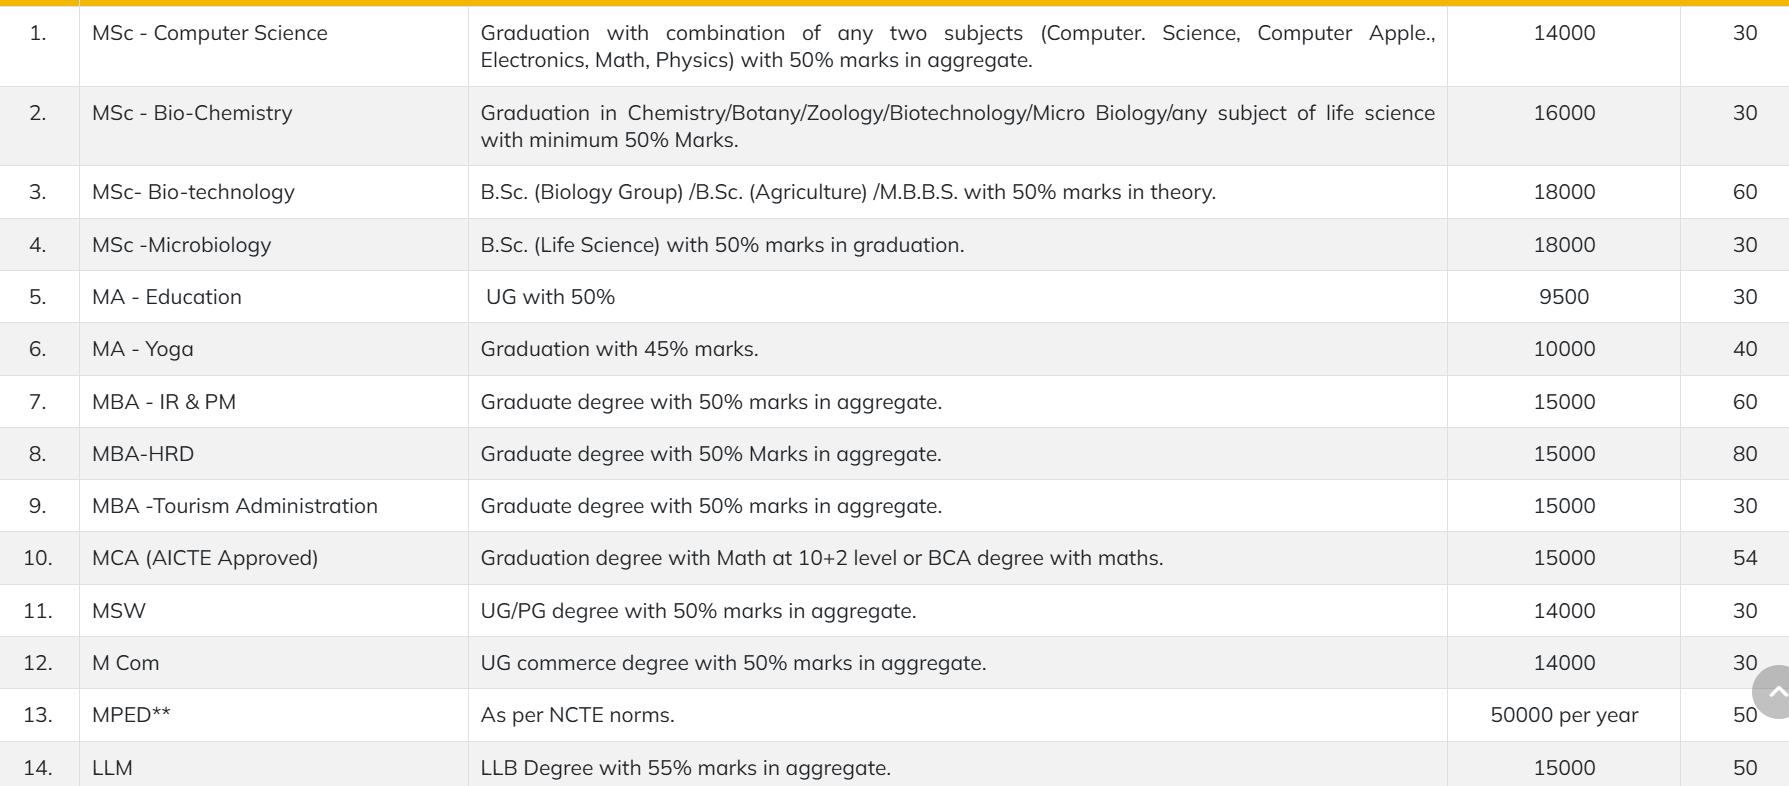Select the LLB Degree eligibility text

[x=686, y=768]
